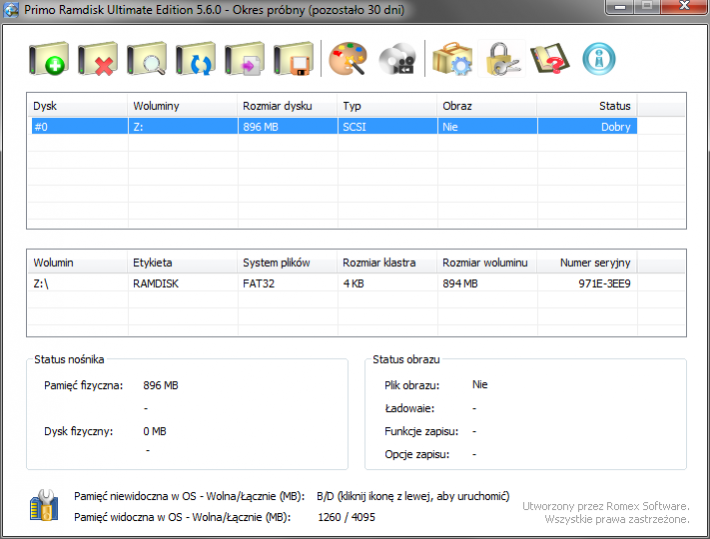Click the refresh disk blue arrows icon
The height and width of the screenshot is (539, 710).
pyautogui.click(x=196, y=59)
